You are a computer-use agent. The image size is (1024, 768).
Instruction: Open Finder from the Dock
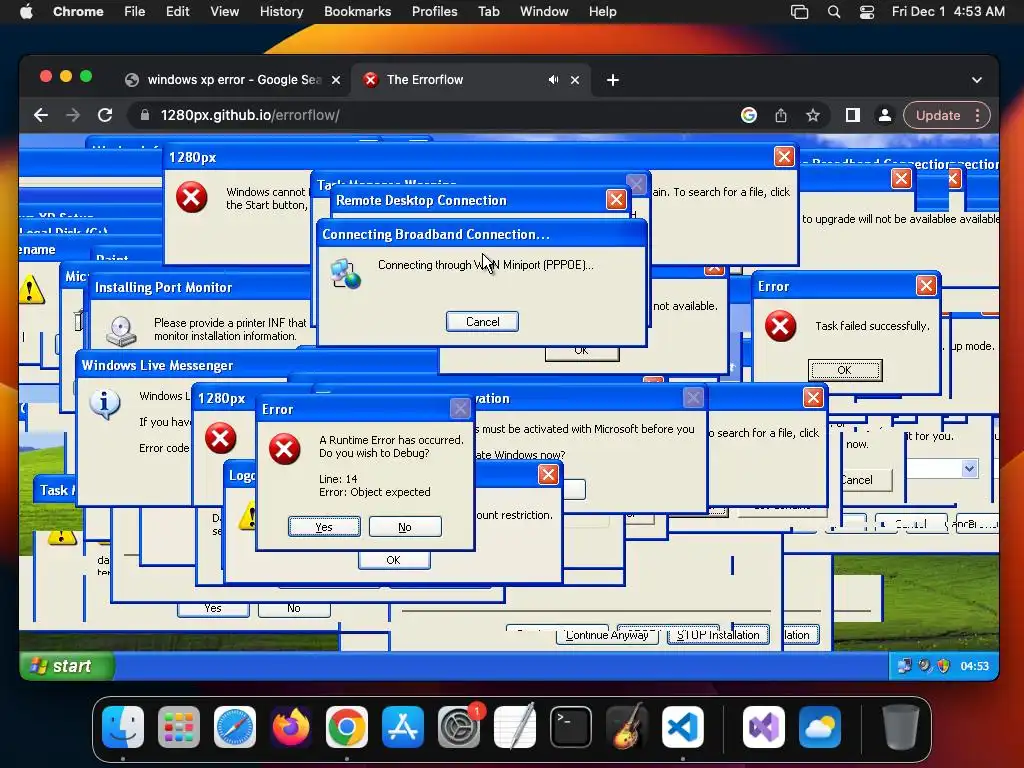pyautogui.click(x=123, y=727)
